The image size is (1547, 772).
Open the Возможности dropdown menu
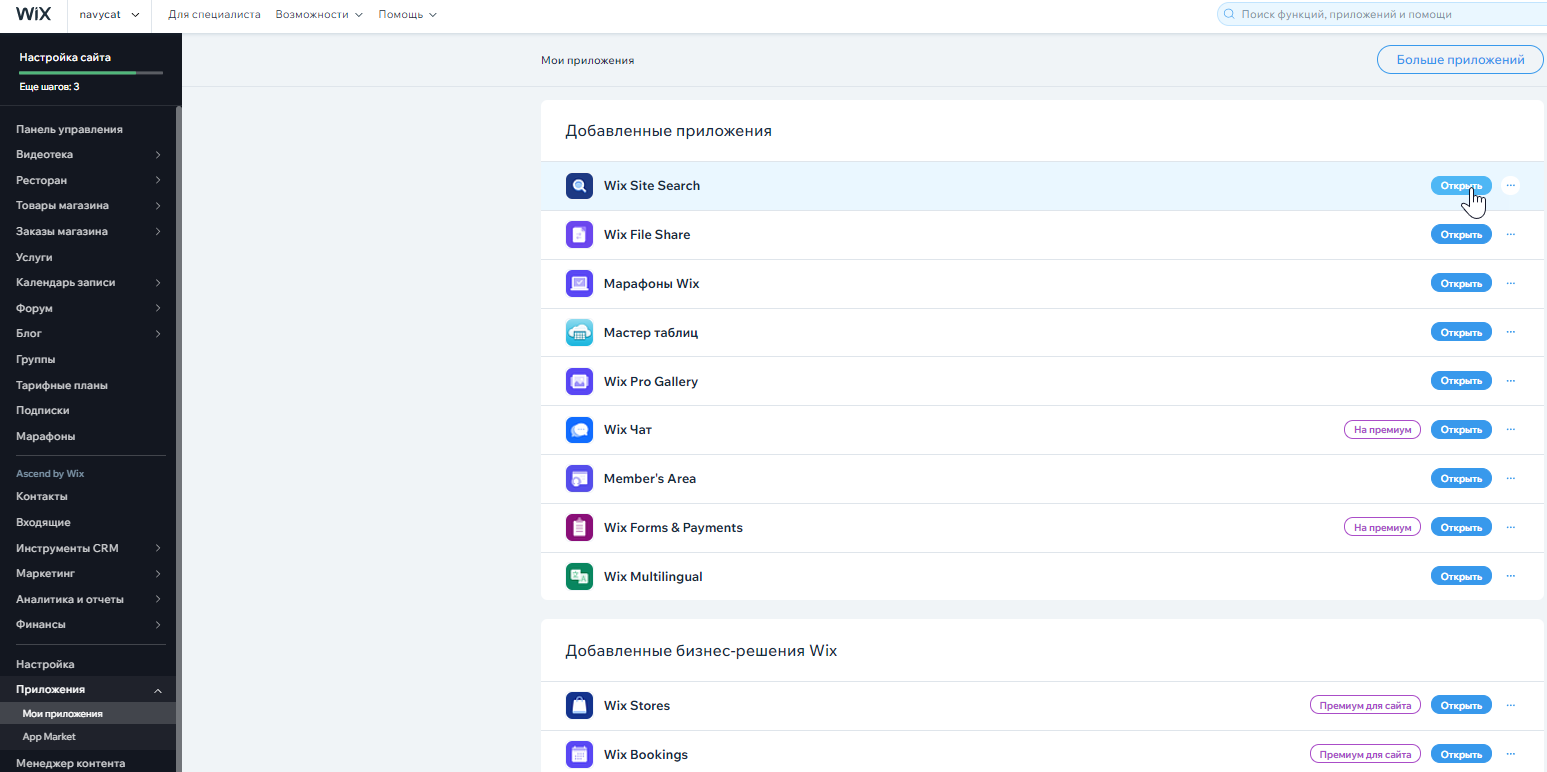coord(319,15)
